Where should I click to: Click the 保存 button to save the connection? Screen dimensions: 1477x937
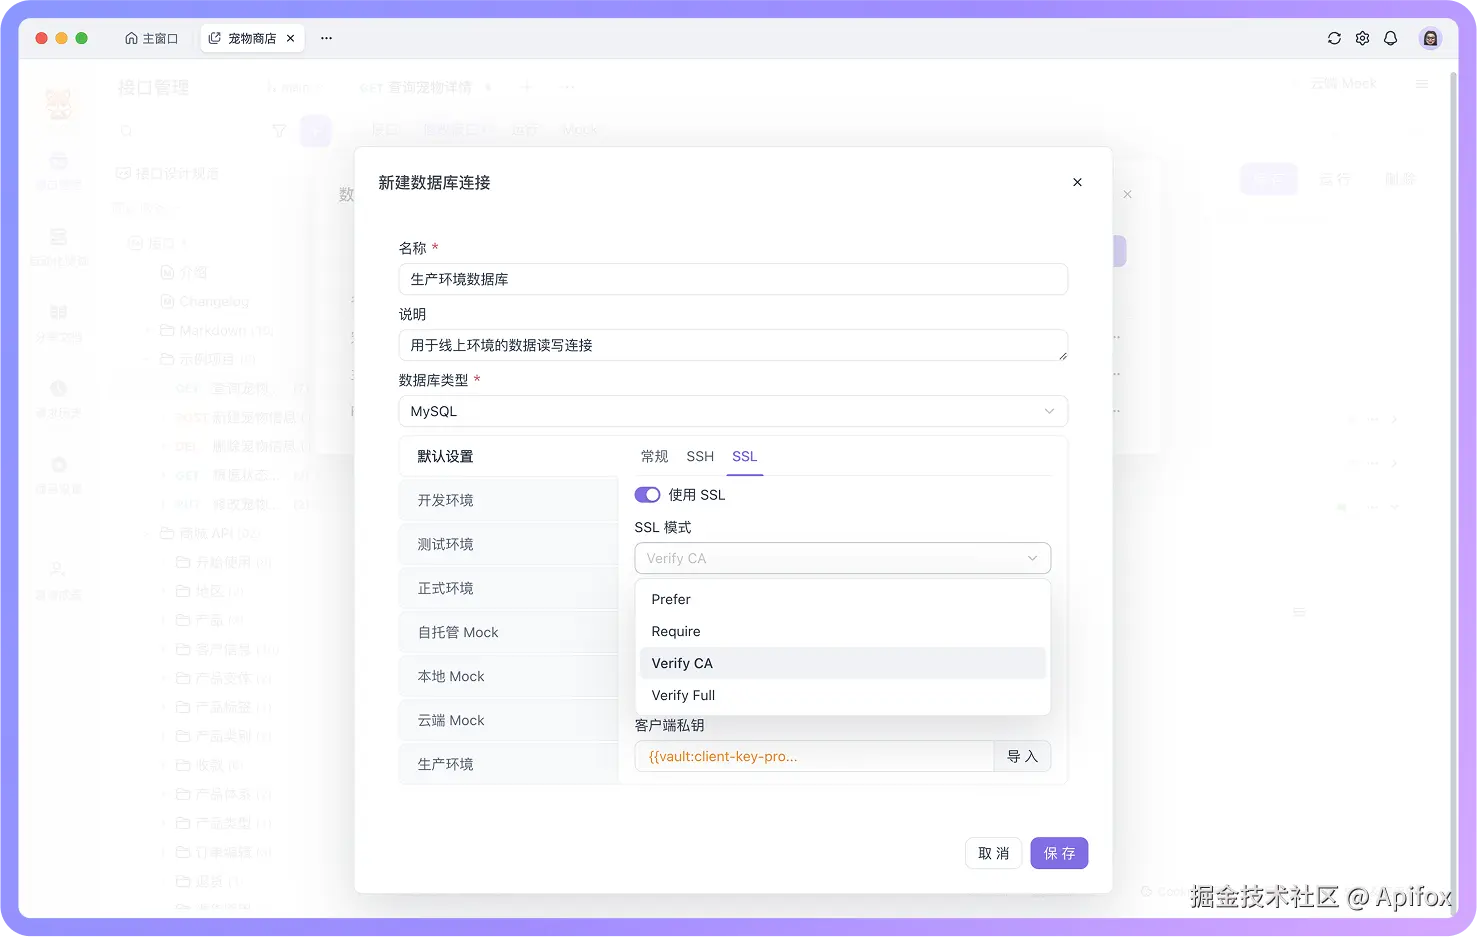tap(1059, 853)
